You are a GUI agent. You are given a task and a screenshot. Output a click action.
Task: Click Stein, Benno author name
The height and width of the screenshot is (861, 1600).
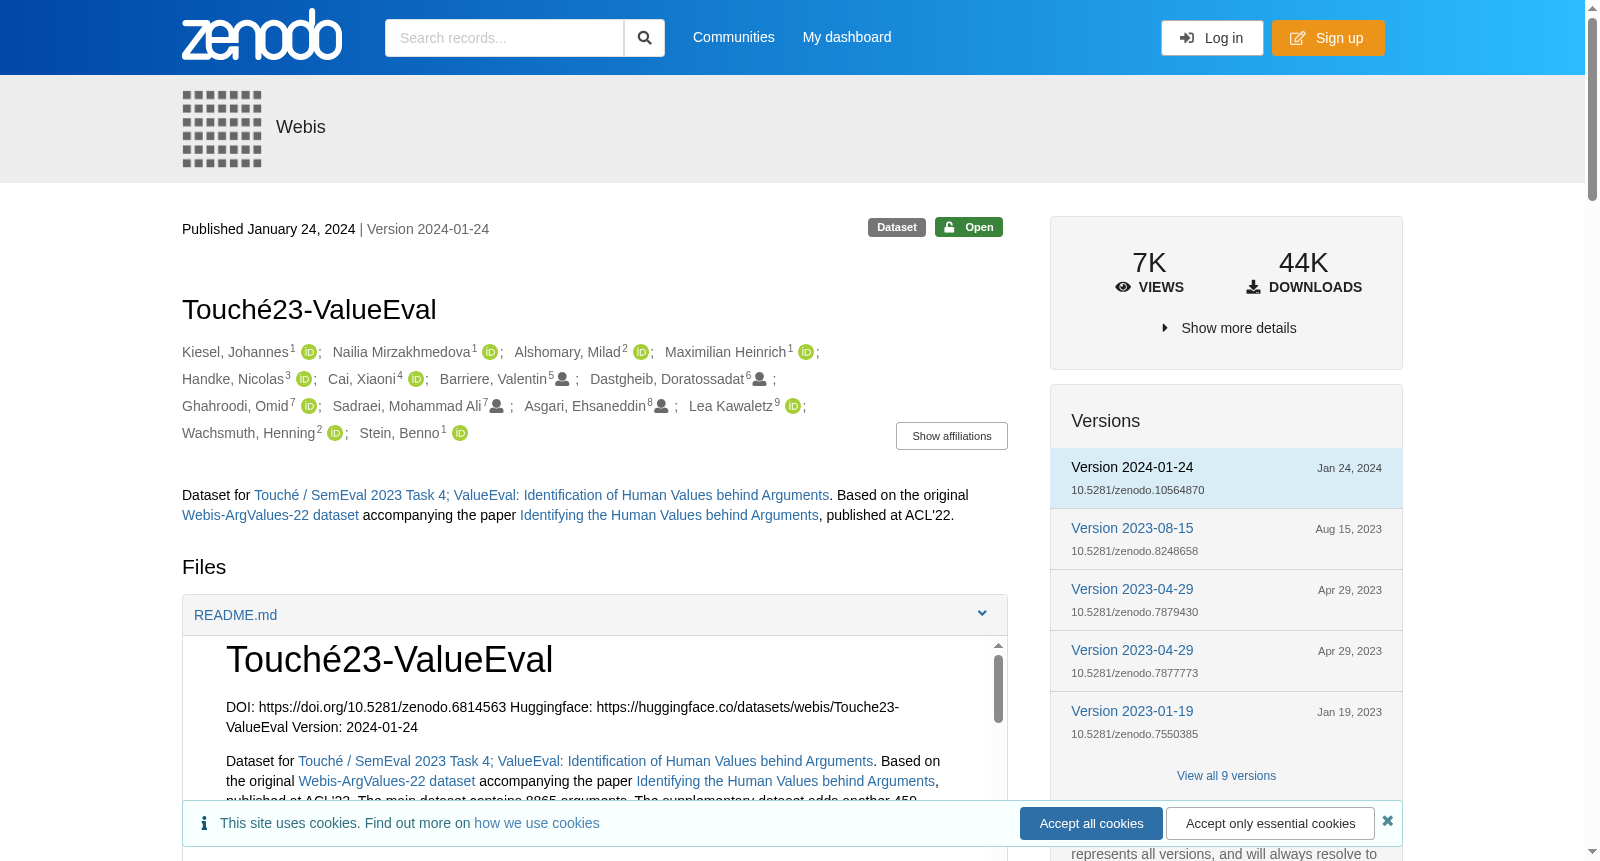[x=399, y=433]
